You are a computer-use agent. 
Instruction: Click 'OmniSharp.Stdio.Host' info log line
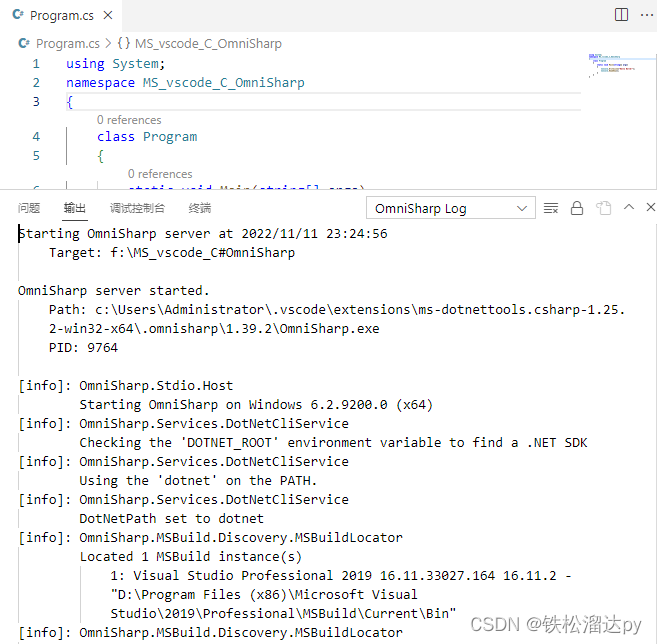pos(156,385)
